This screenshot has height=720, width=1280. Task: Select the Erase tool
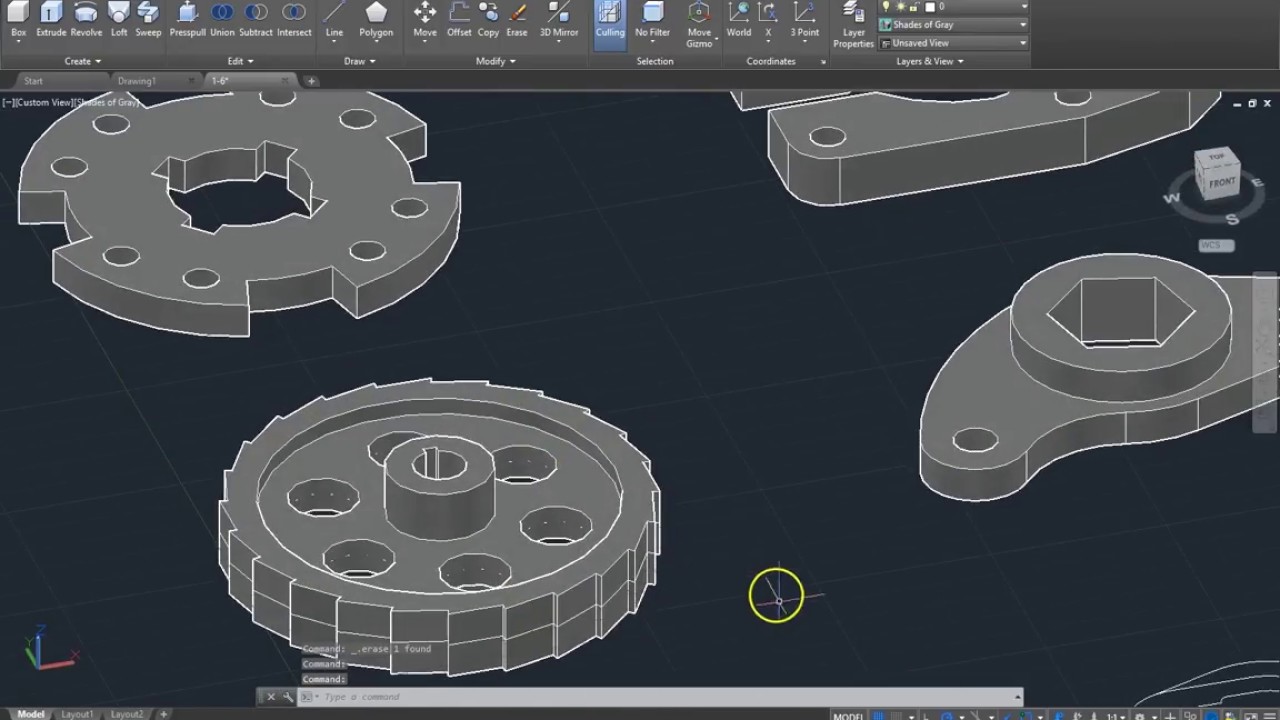pos(517,20)
